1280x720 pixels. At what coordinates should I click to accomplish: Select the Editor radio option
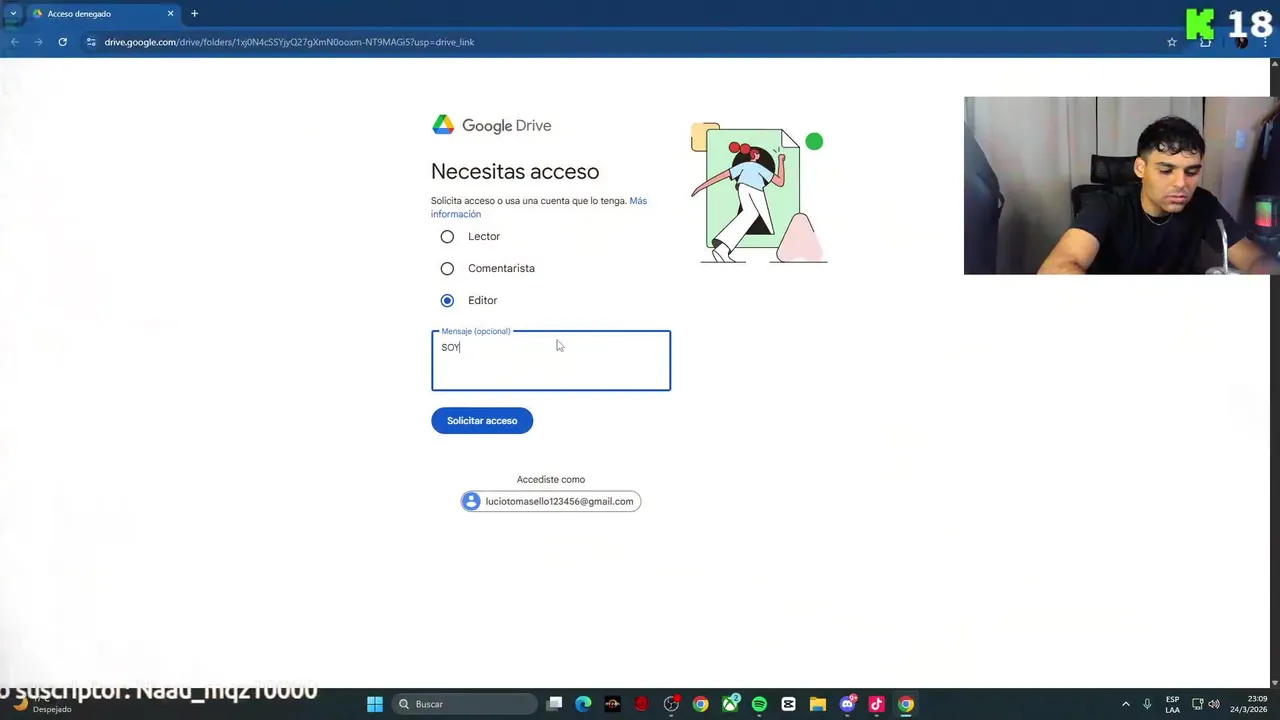coord(447,301)
